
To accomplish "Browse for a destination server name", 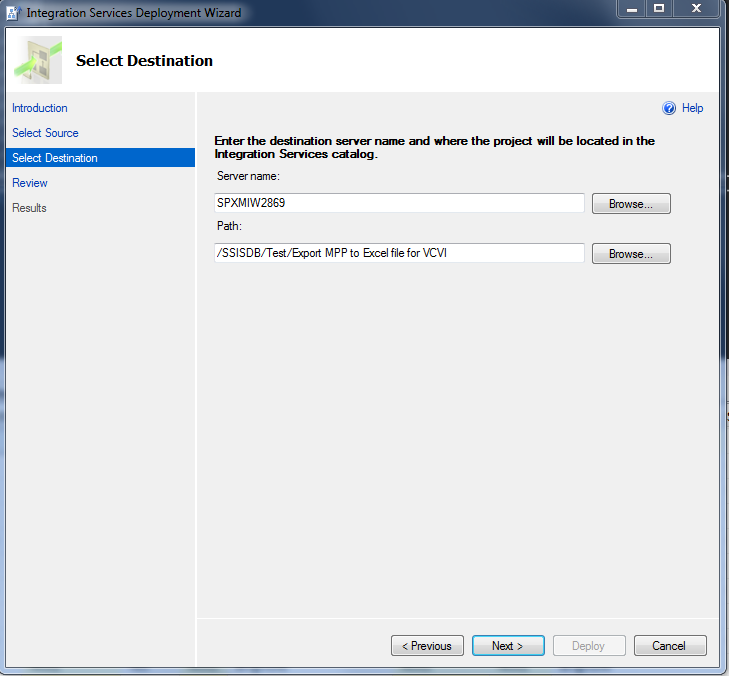I will 631,204.
